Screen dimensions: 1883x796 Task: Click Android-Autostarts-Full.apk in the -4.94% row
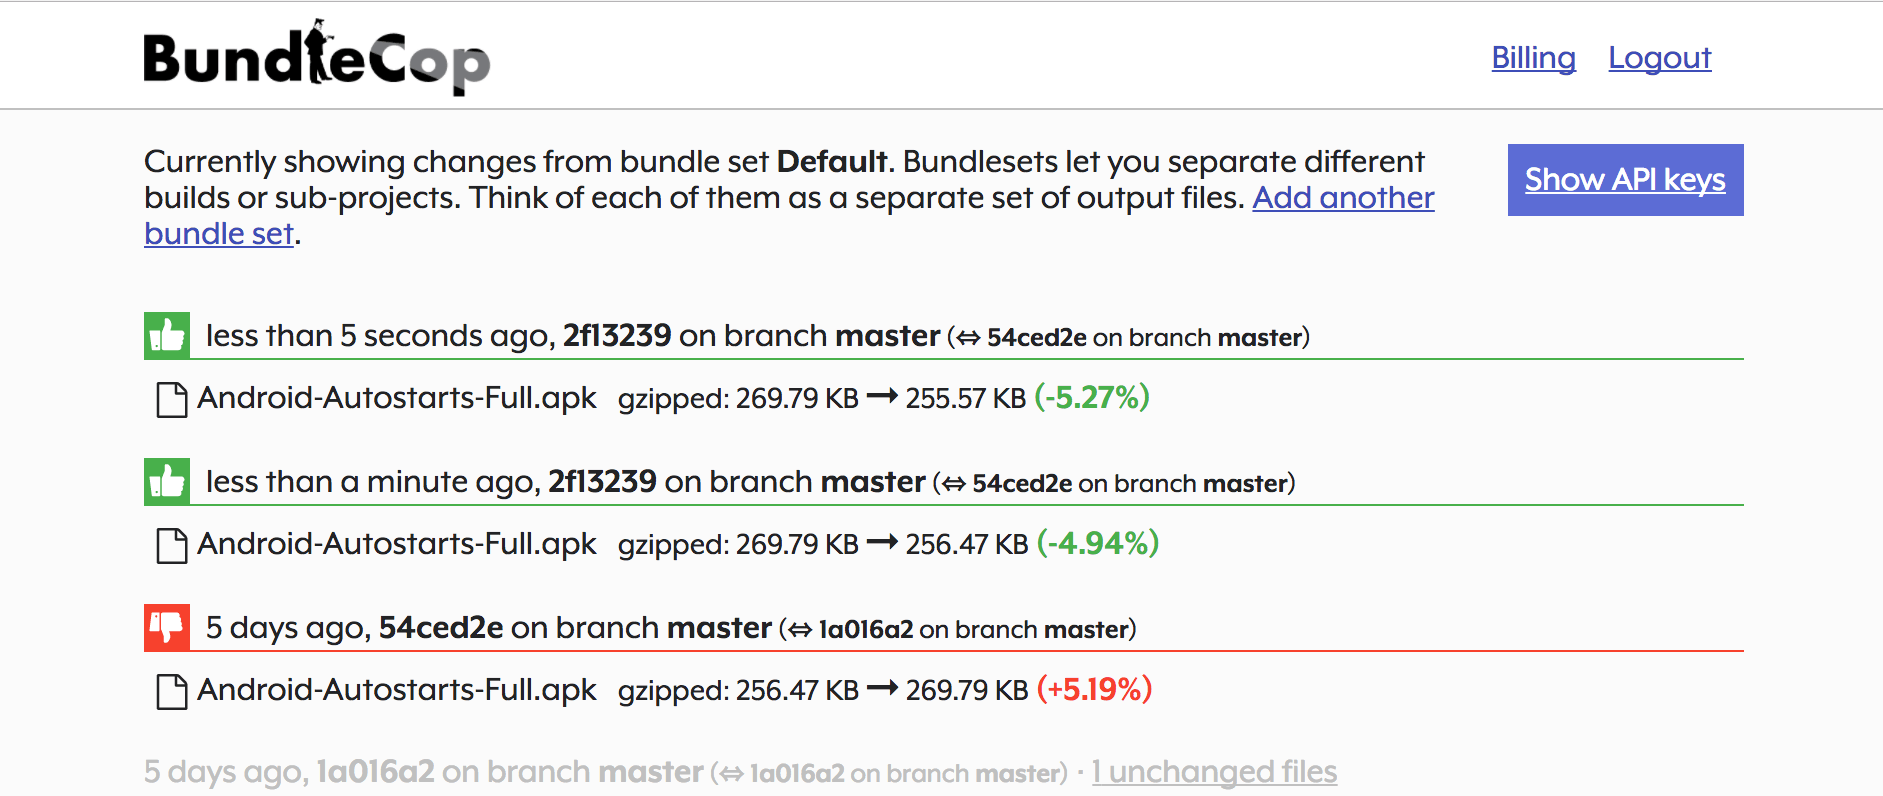397,544
